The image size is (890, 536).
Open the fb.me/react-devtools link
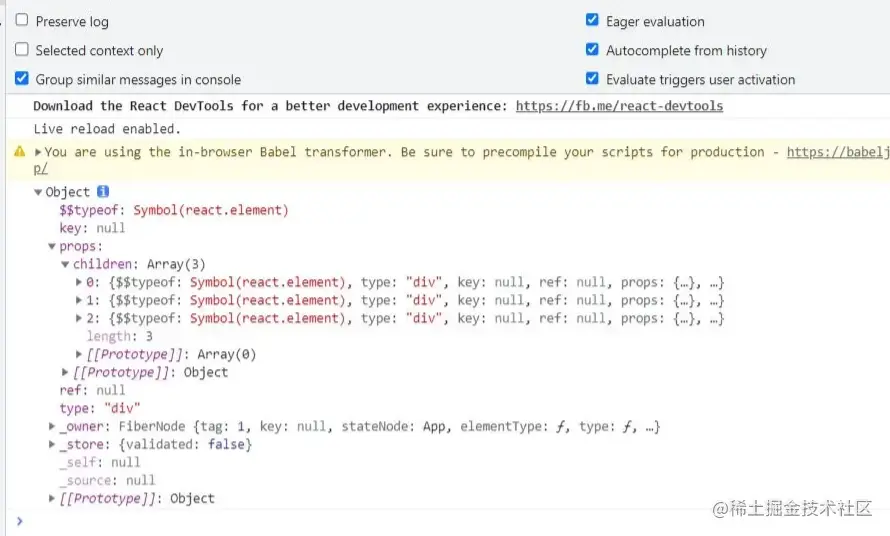click(619, 106)
